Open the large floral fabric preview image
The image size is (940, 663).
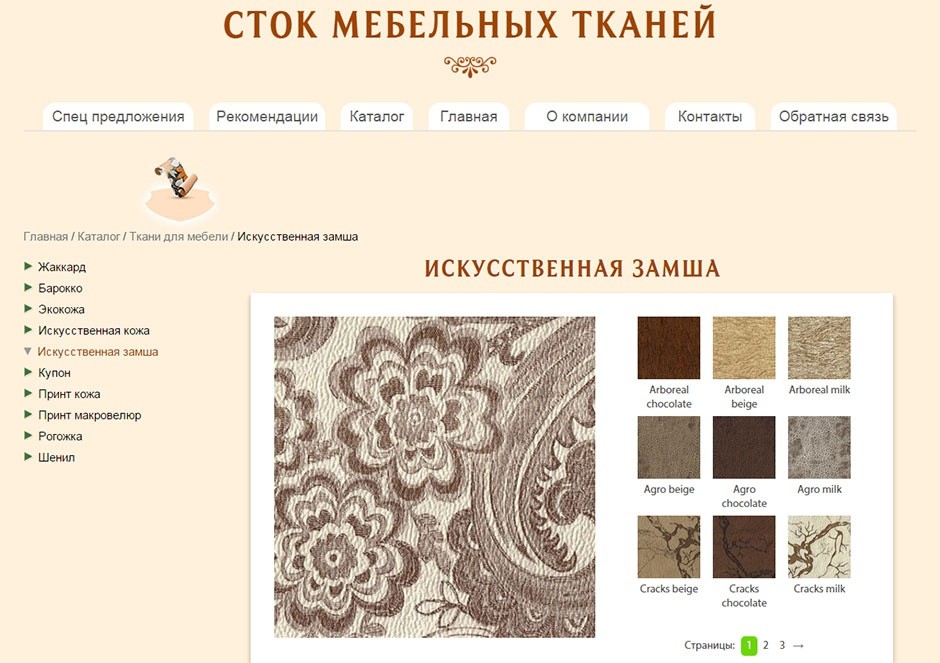pyautogui.click(x=435, y=477)
